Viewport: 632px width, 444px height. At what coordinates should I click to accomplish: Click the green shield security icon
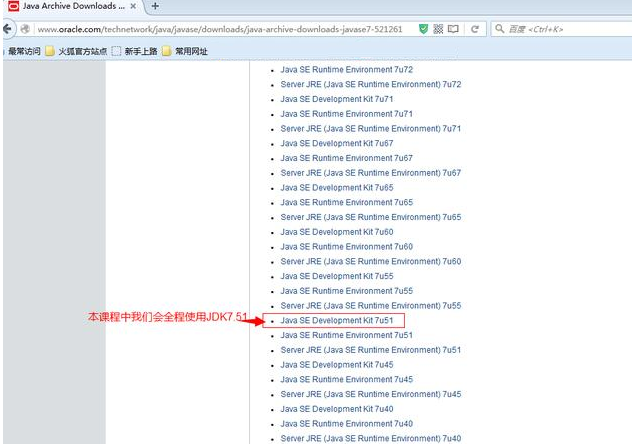(x=423, y=29)
